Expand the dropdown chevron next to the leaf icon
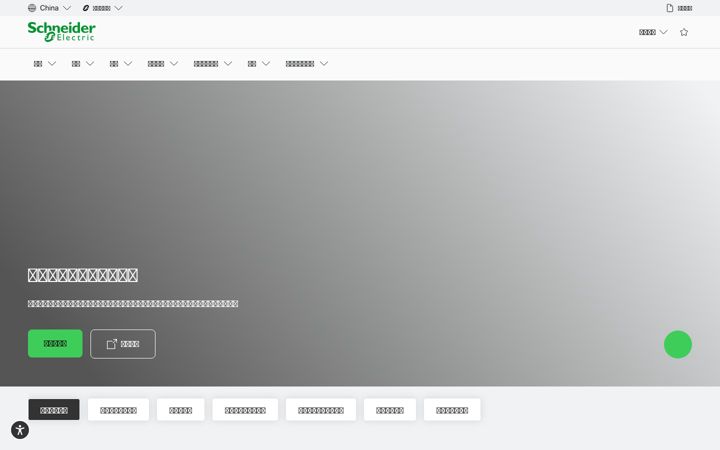The image size is (720, 450). (118, 8)
